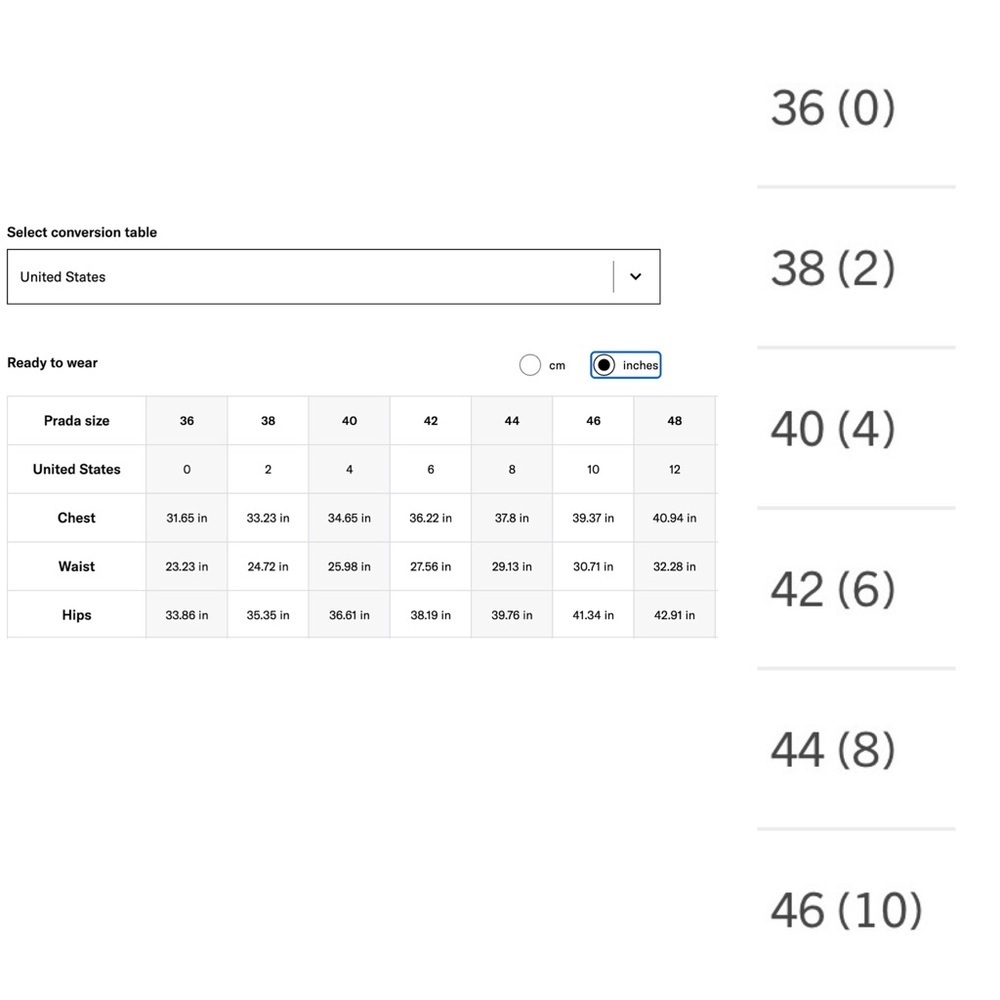Click the Prada size header cell
This screenshot has width=1000, height=1000.
77,421
